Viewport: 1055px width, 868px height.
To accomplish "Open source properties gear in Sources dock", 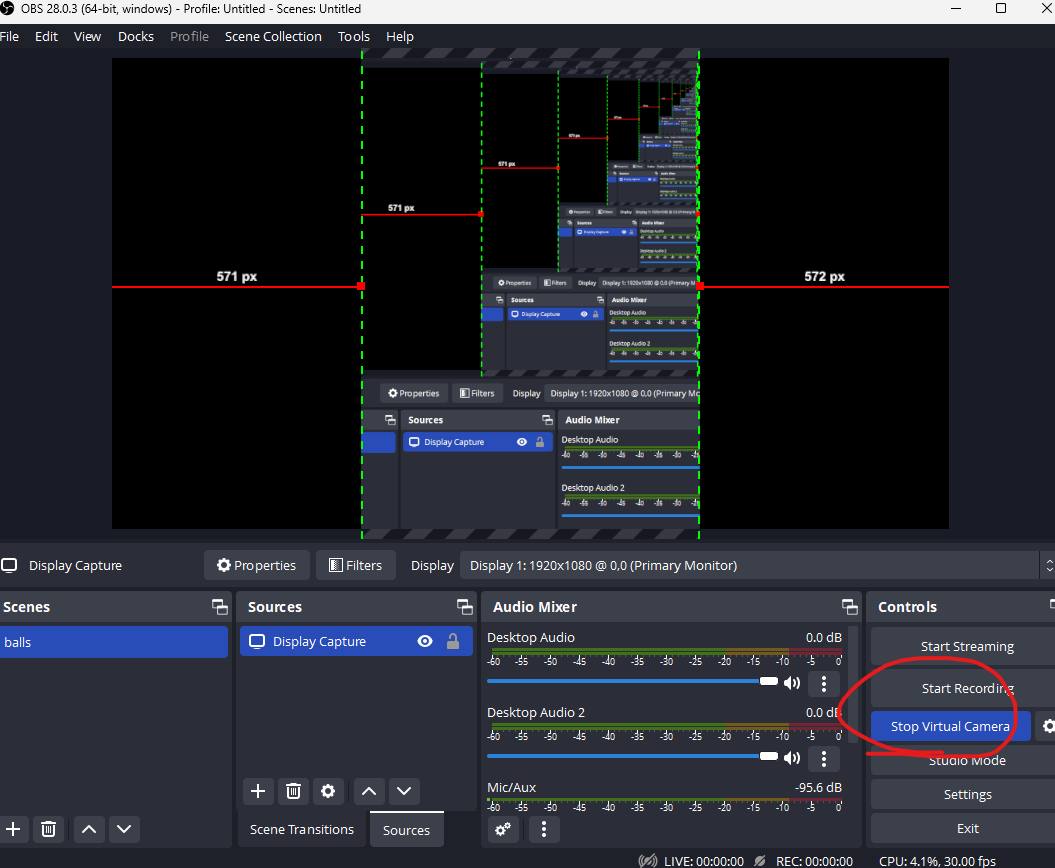I will (x=328, y=791).
